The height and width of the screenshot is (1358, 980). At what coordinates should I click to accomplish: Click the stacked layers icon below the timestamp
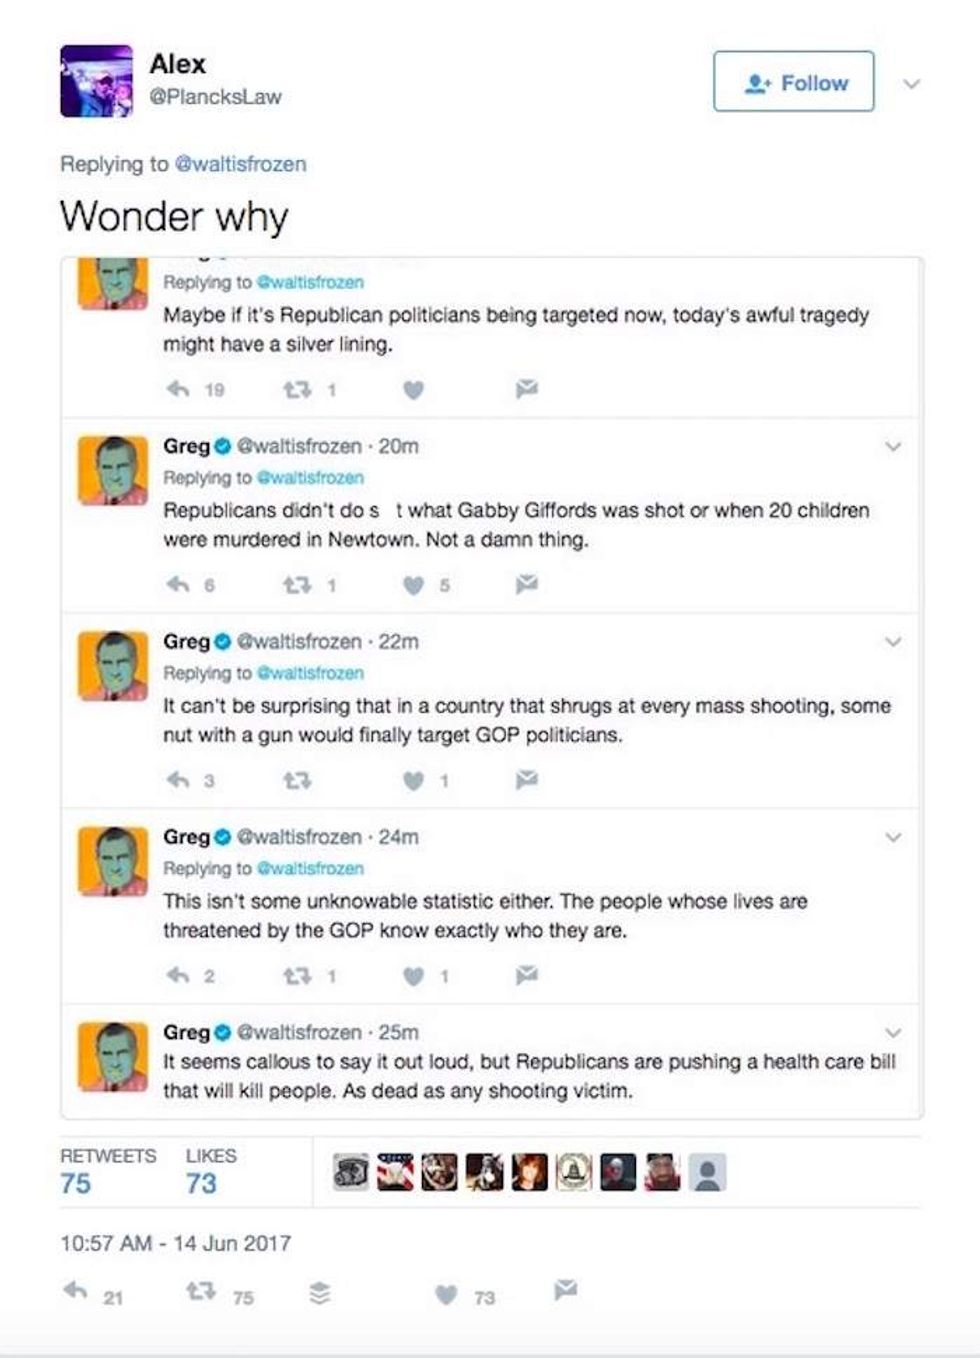319,1295
